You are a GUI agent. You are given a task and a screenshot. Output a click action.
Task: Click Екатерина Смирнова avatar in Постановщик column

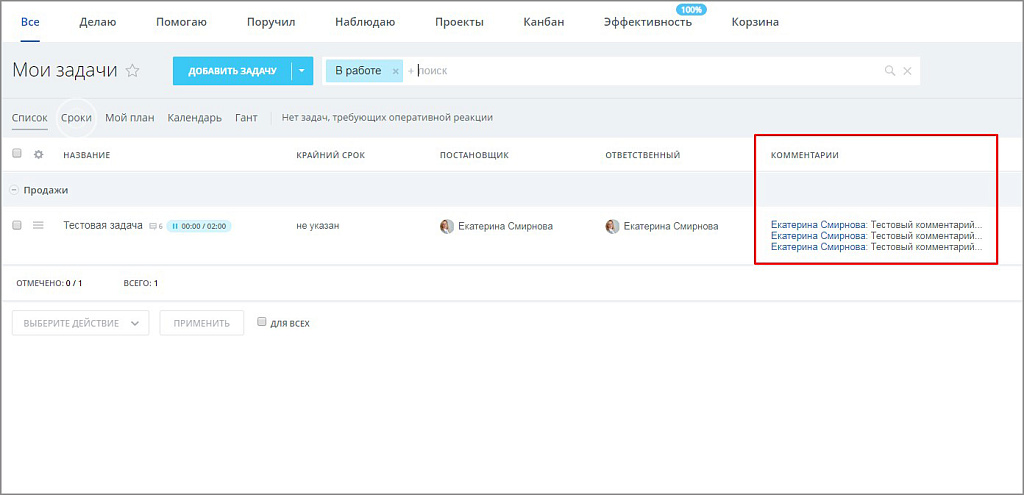(x=447, y=226)
